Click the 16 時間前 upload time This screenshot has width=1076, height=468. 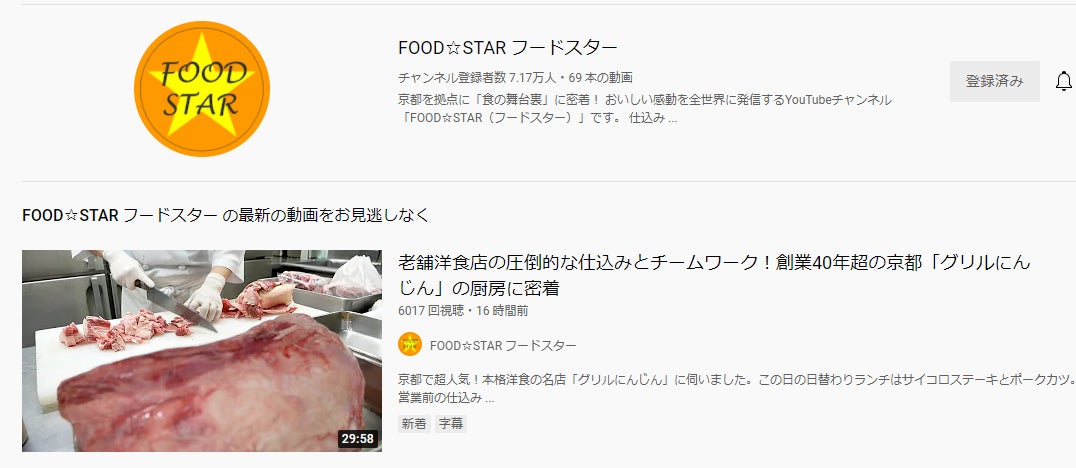point(502,311)
